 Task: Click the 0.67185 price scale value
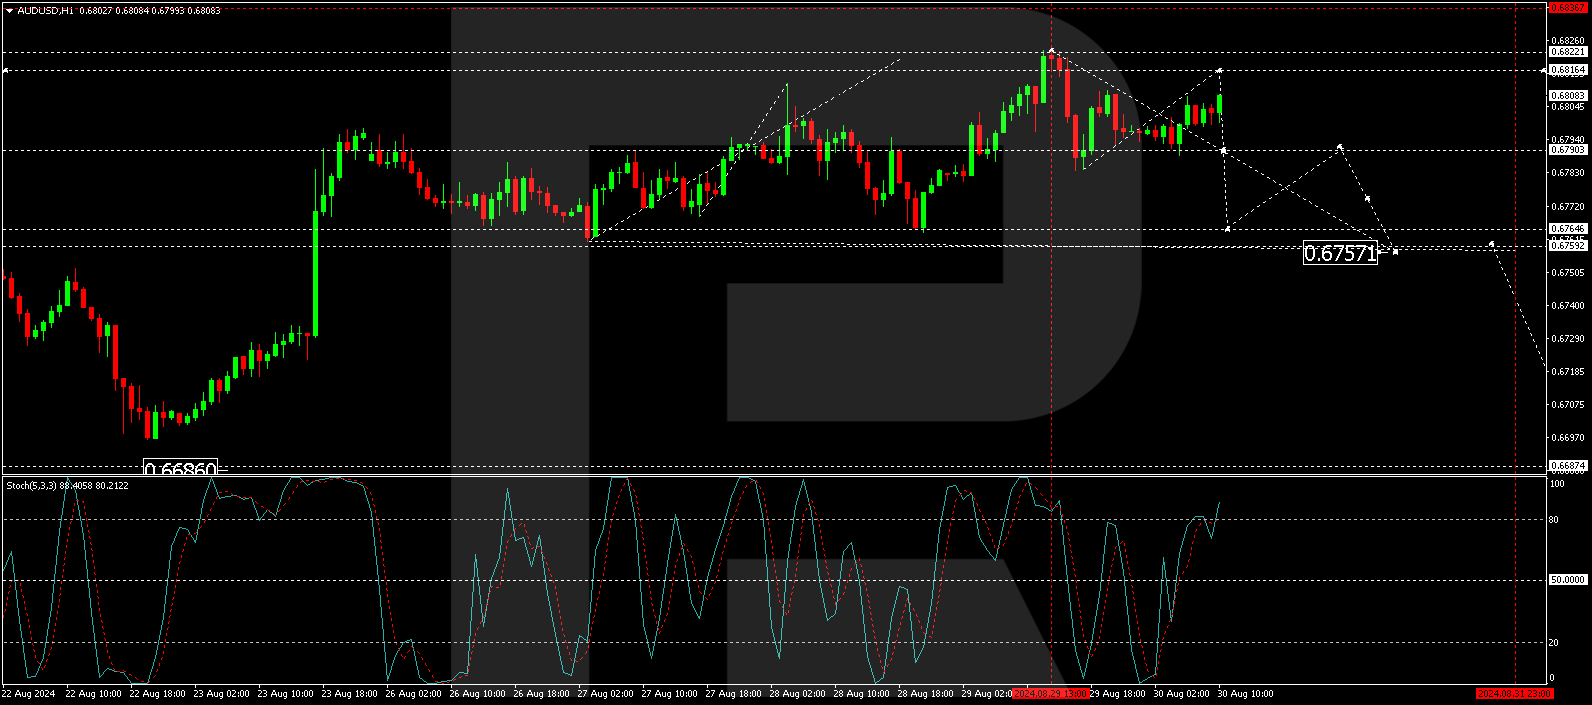click(x=1568, y=372)
